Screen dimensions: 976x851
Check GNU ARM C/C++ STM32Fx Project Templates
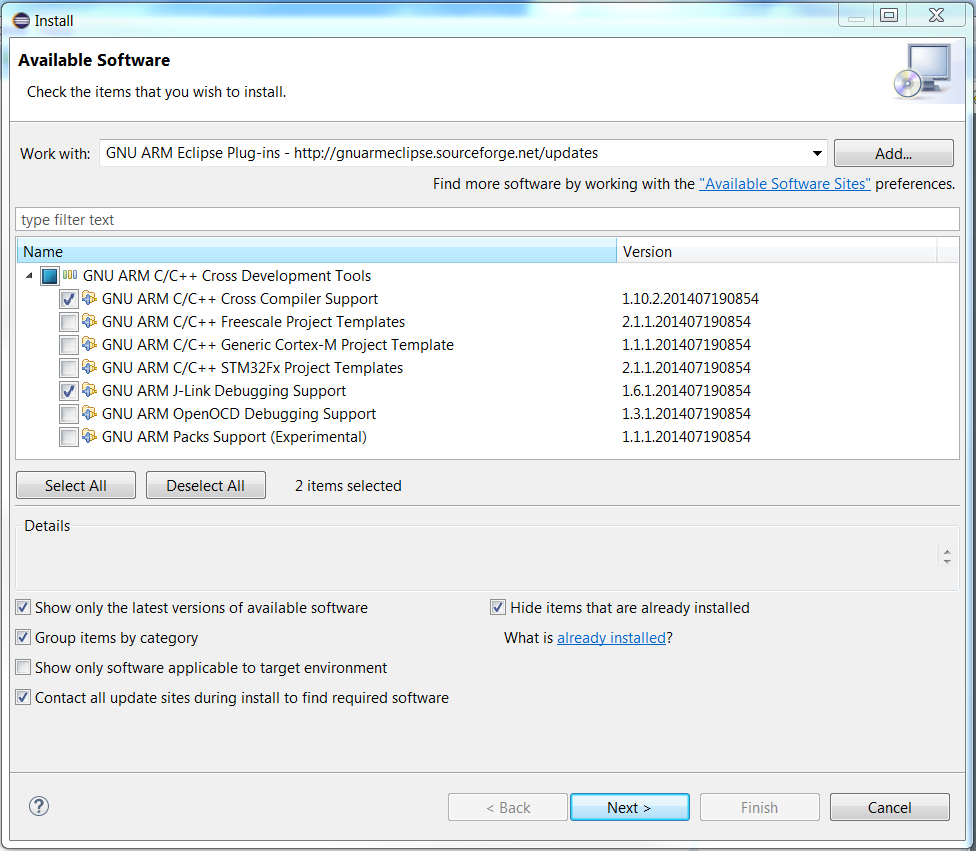(x=68, y=369)
